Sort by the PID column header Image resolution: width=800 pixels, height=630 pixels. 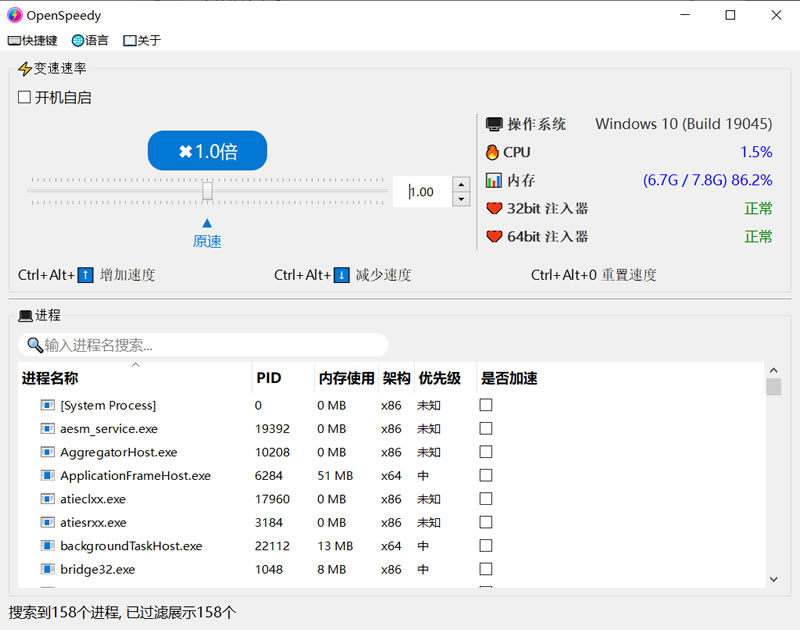click(x=283, y=378)
